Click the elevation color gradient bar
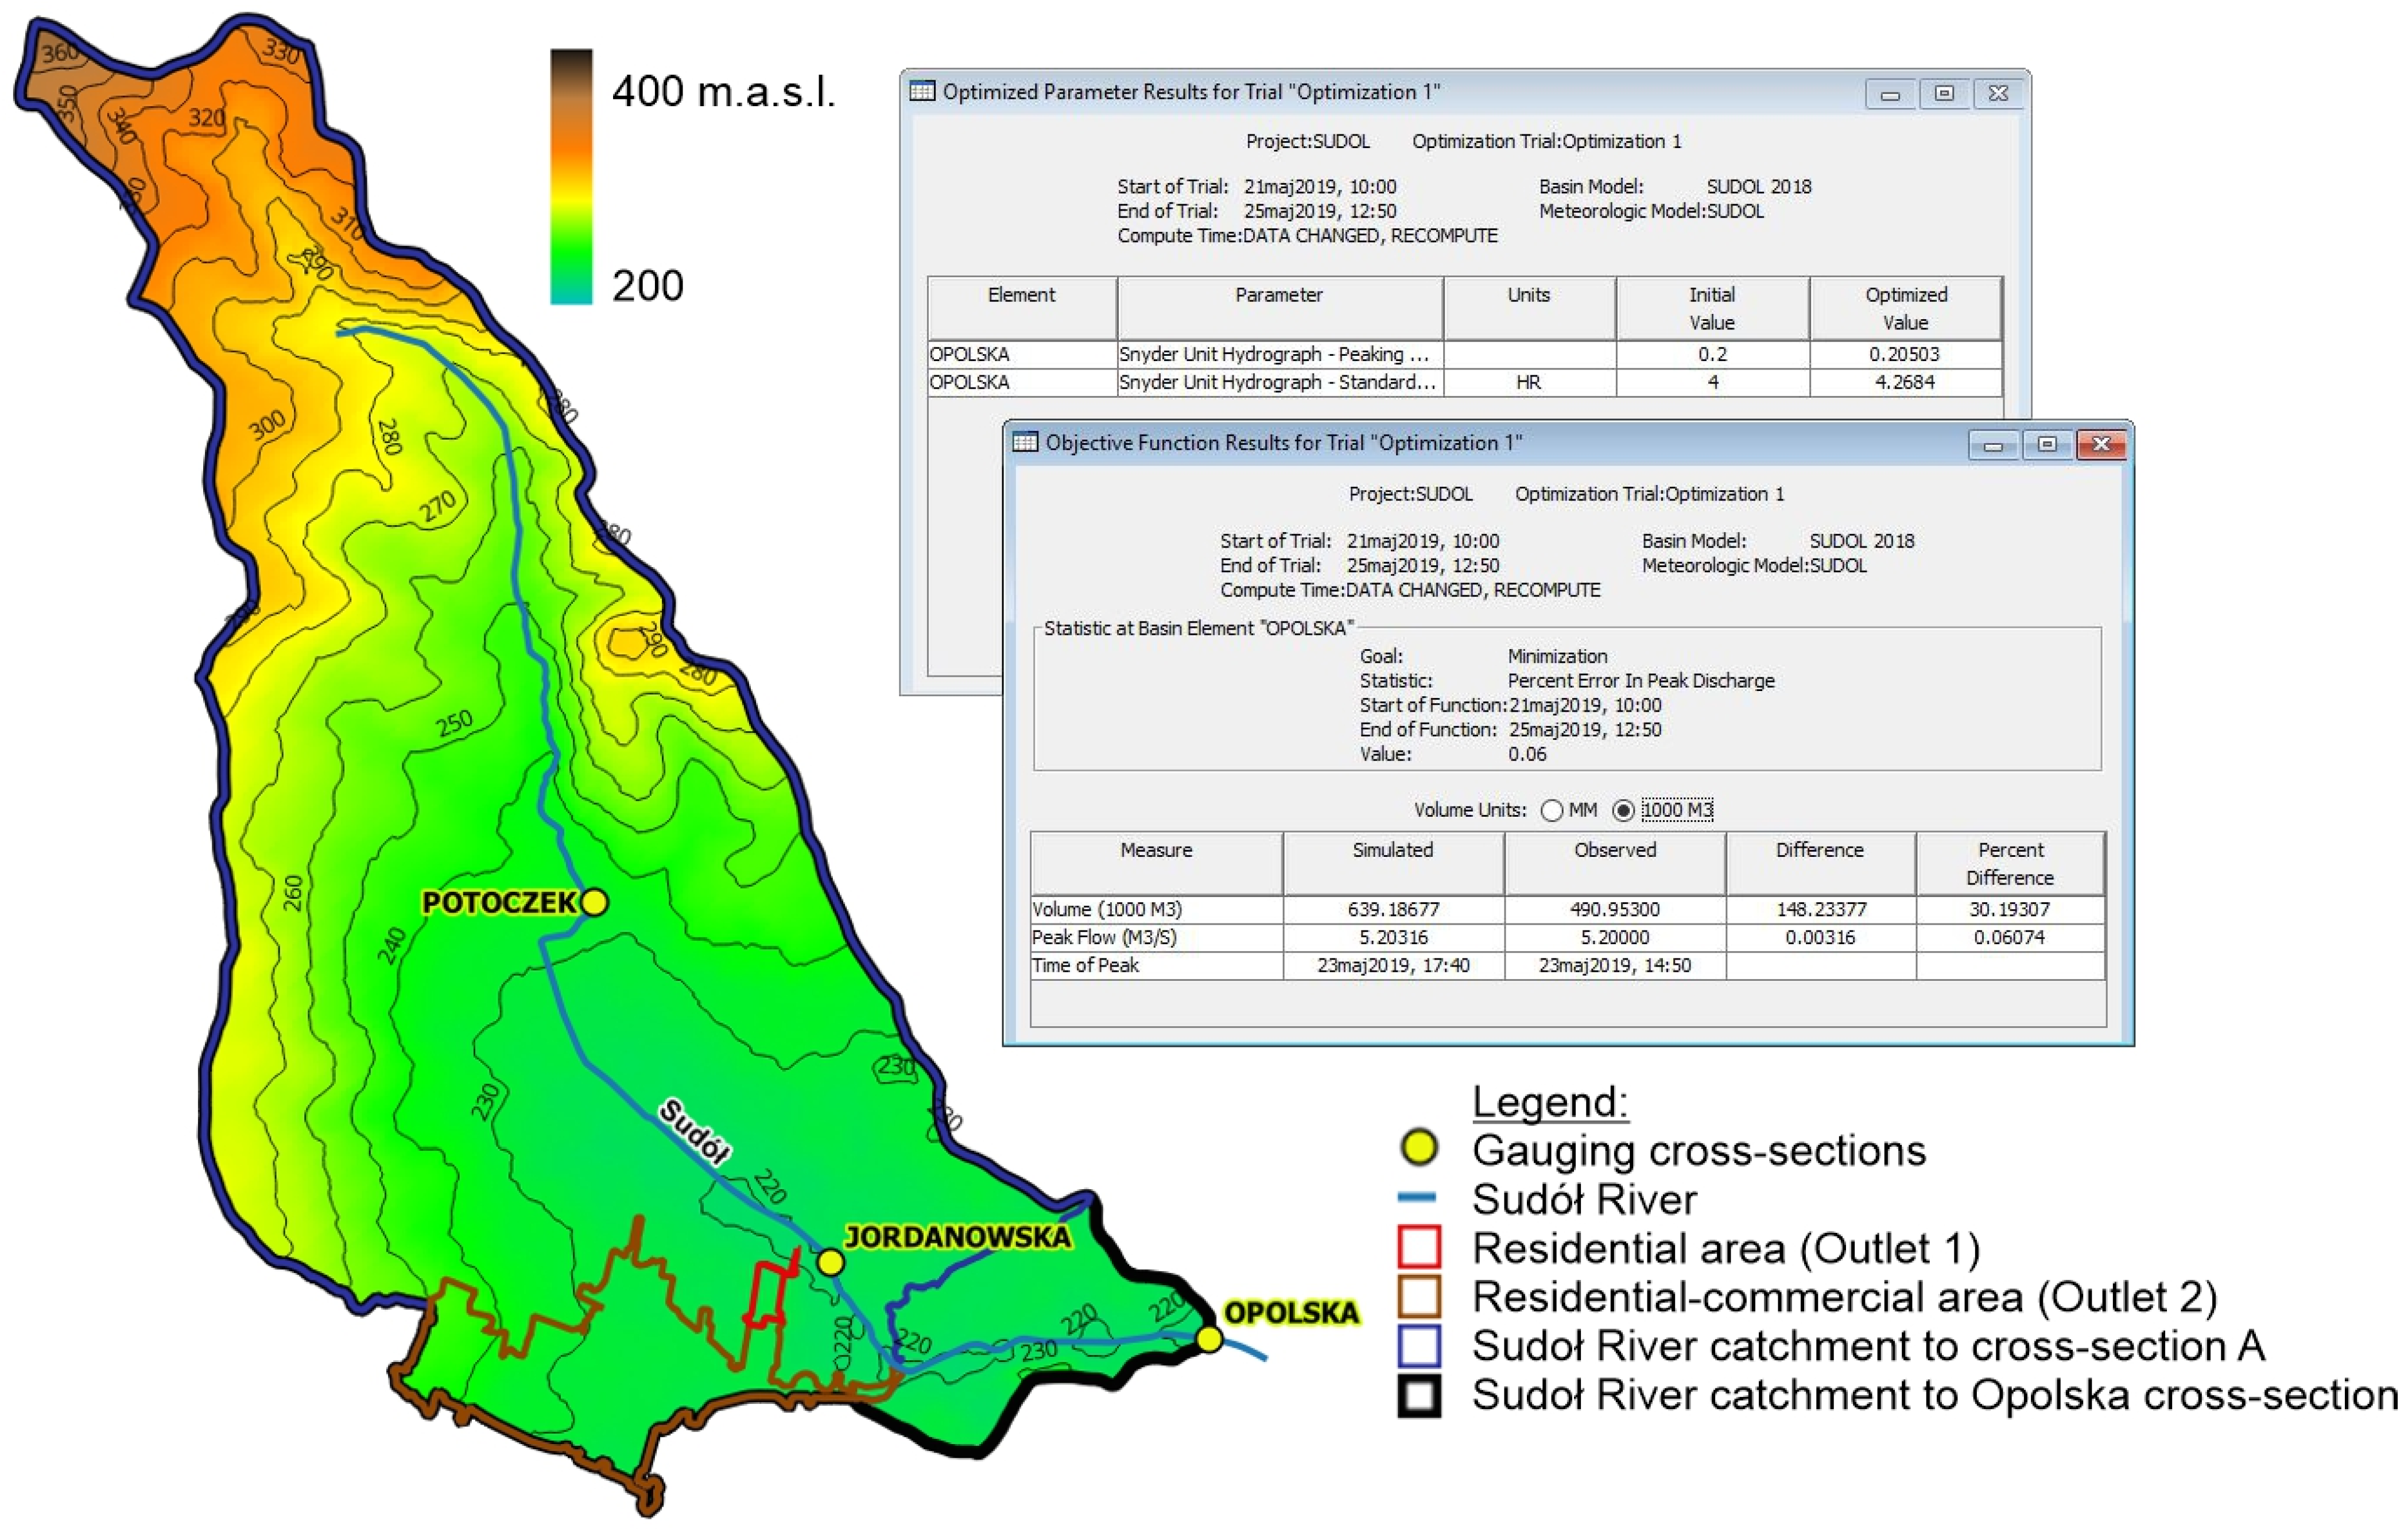 (x=571, y=176)
